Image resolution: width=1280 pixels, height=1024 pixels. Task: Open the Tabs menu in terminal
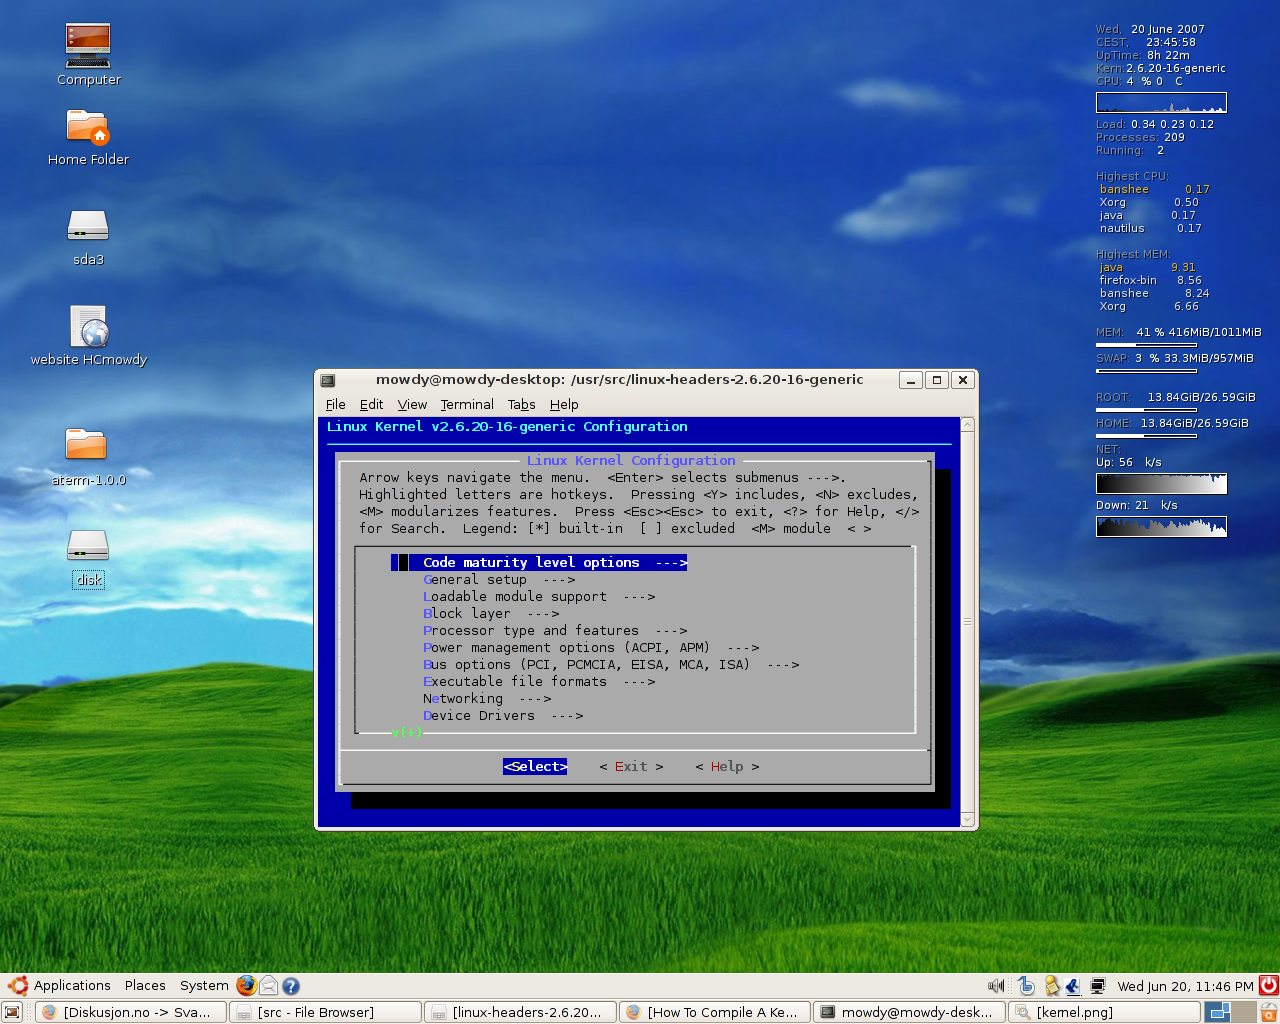521,405
